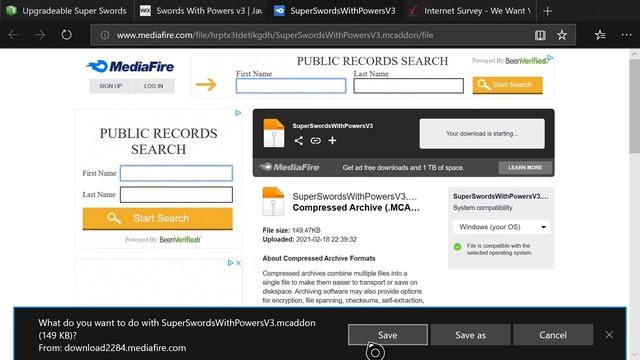Click 'File size: 149.47KB' text

tap(291, 230)
